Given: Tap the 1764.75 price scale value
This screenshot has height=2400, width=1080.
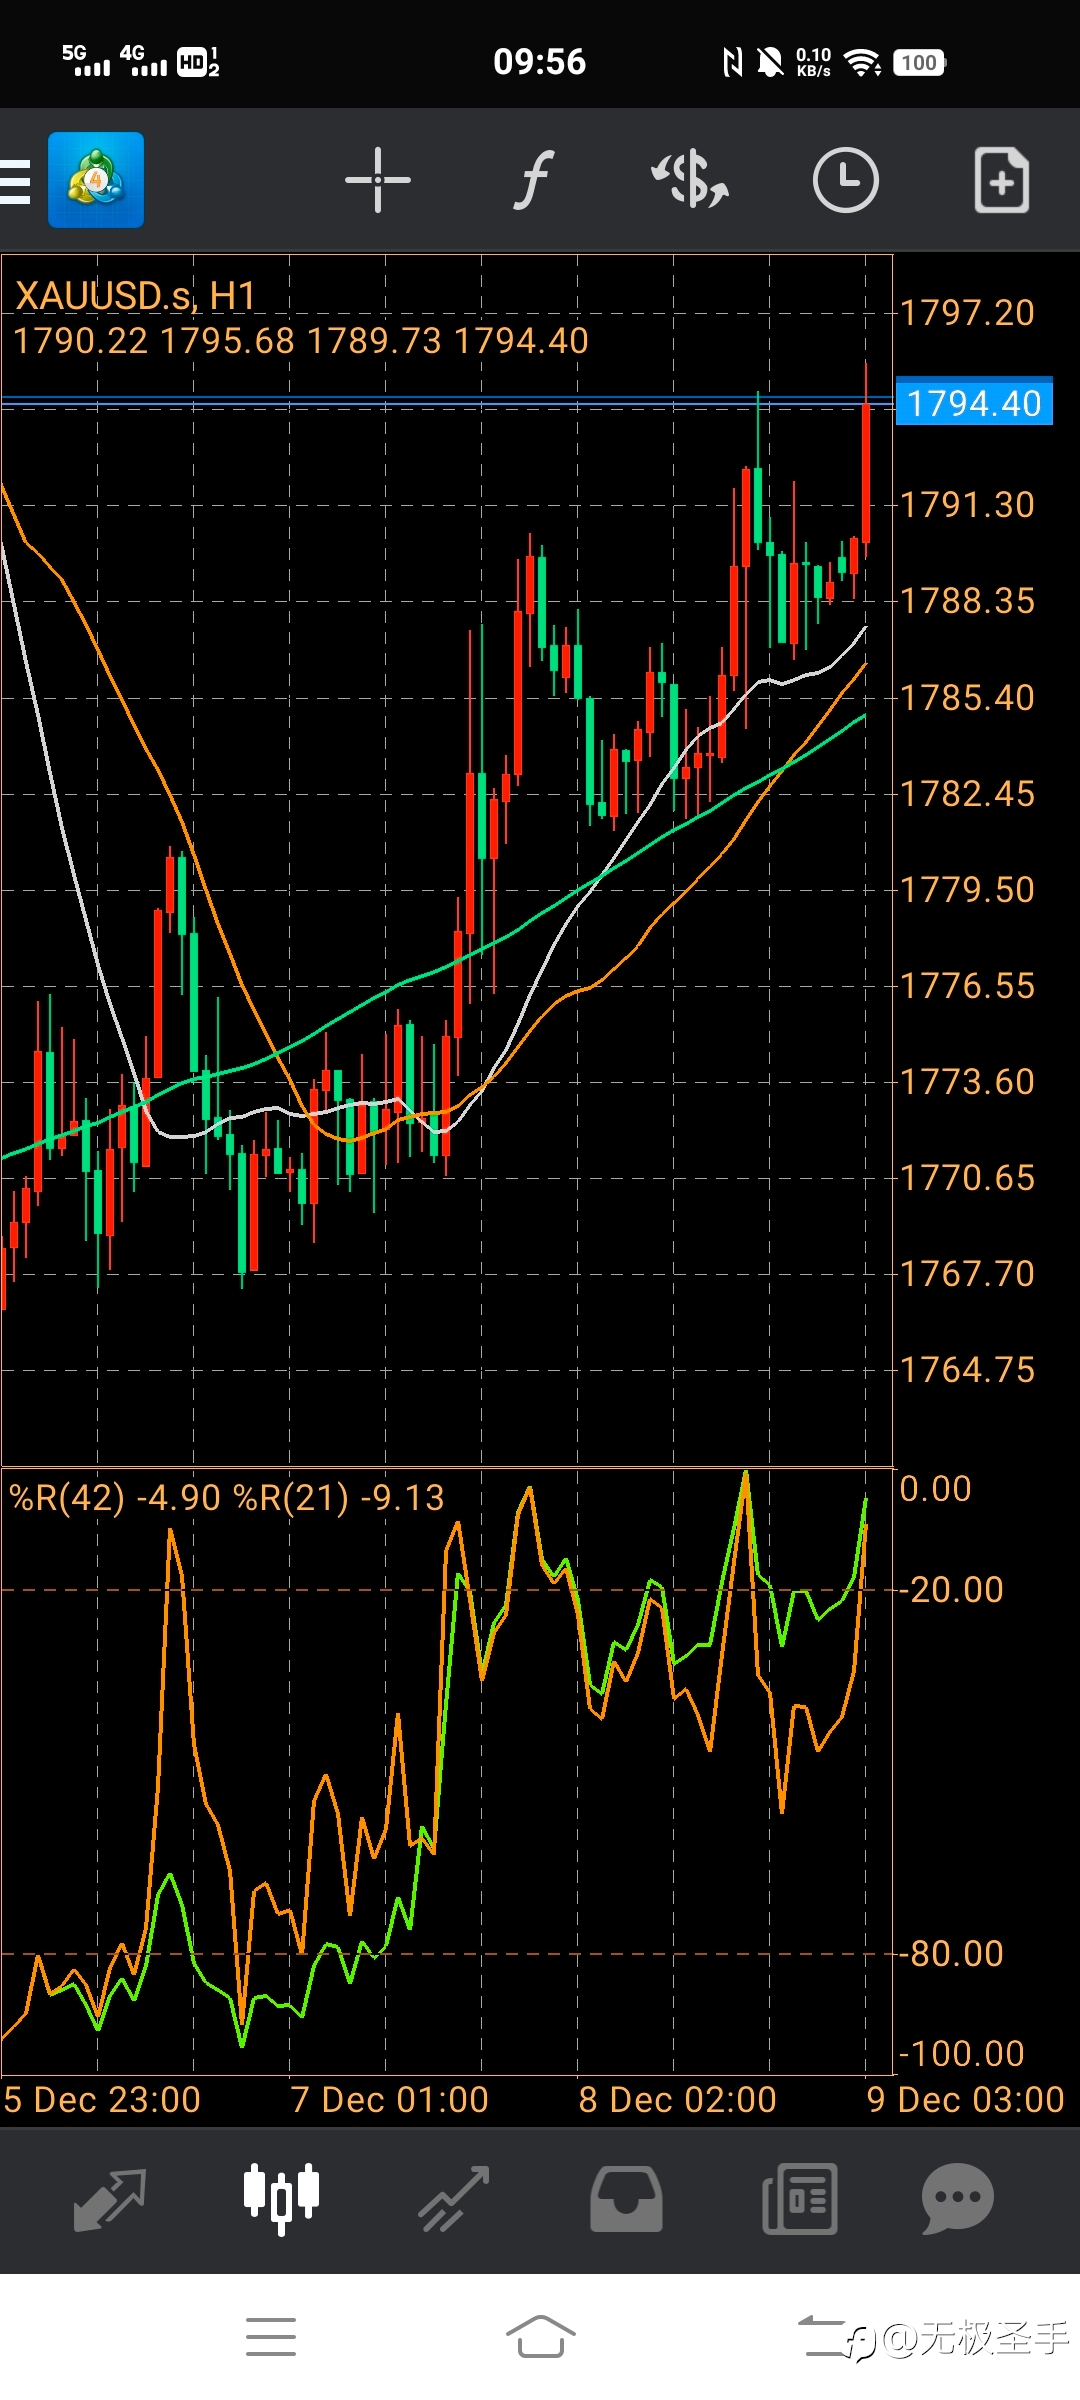Looking at the screenshot, I should coord(967,1369).
